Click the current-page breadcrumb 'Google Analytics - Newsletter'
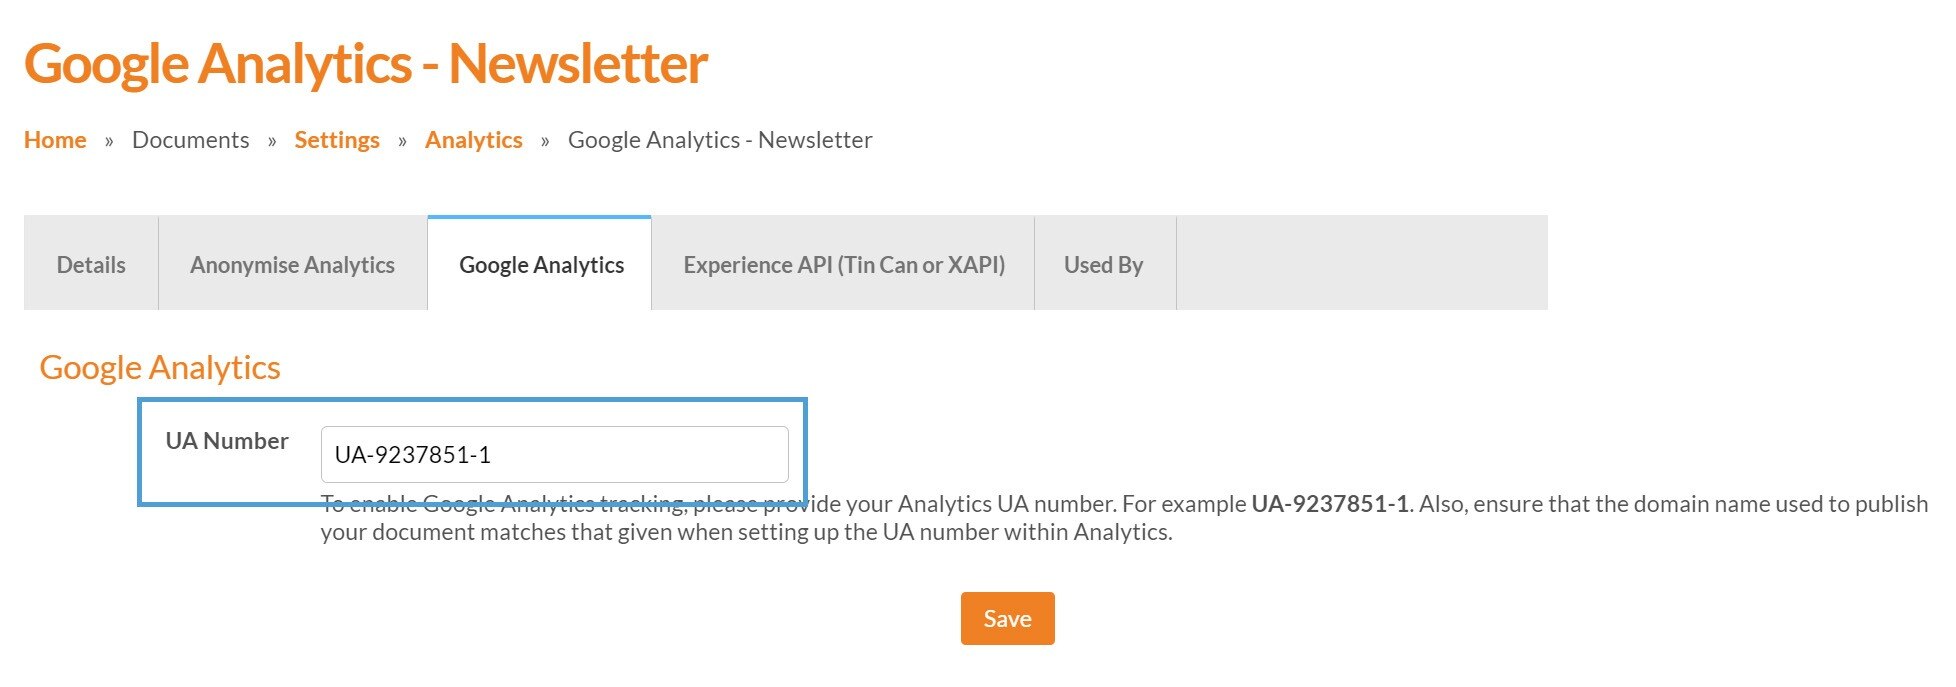The image size is (1956, 687). click(720, 140)
